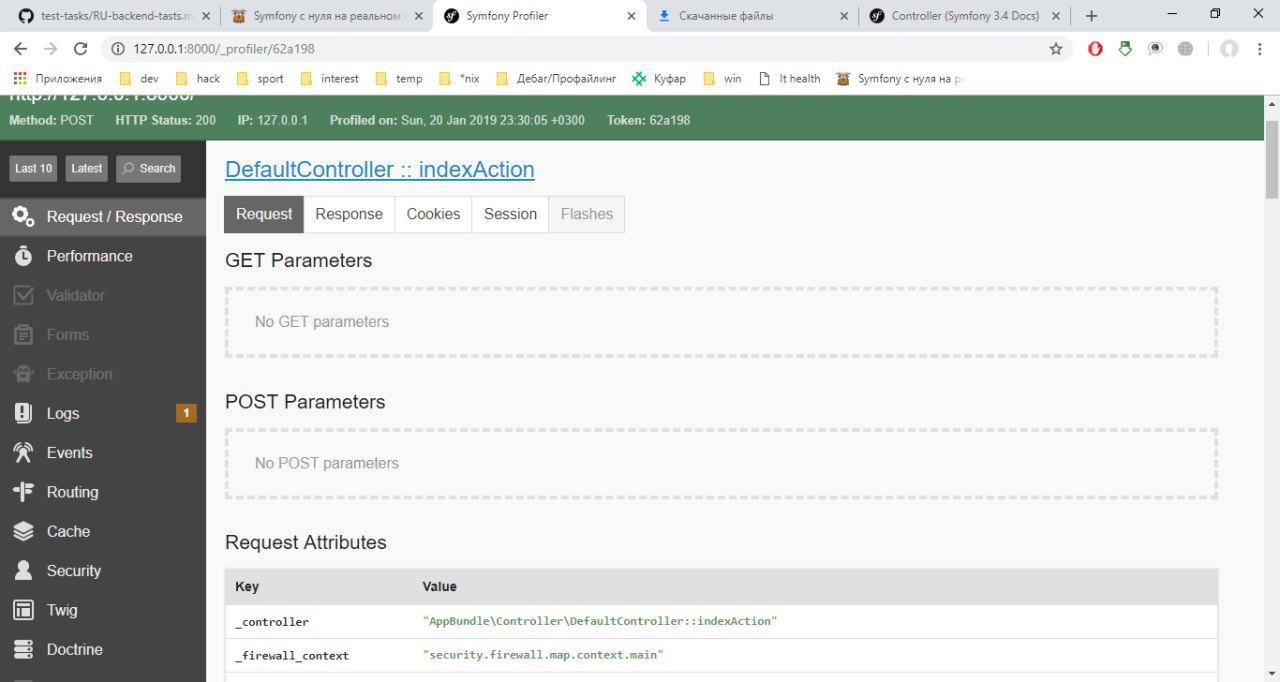Open the Request / Response menu item
The height and width of the screenshot is (682, 1280).
click(x=103, y=217)
